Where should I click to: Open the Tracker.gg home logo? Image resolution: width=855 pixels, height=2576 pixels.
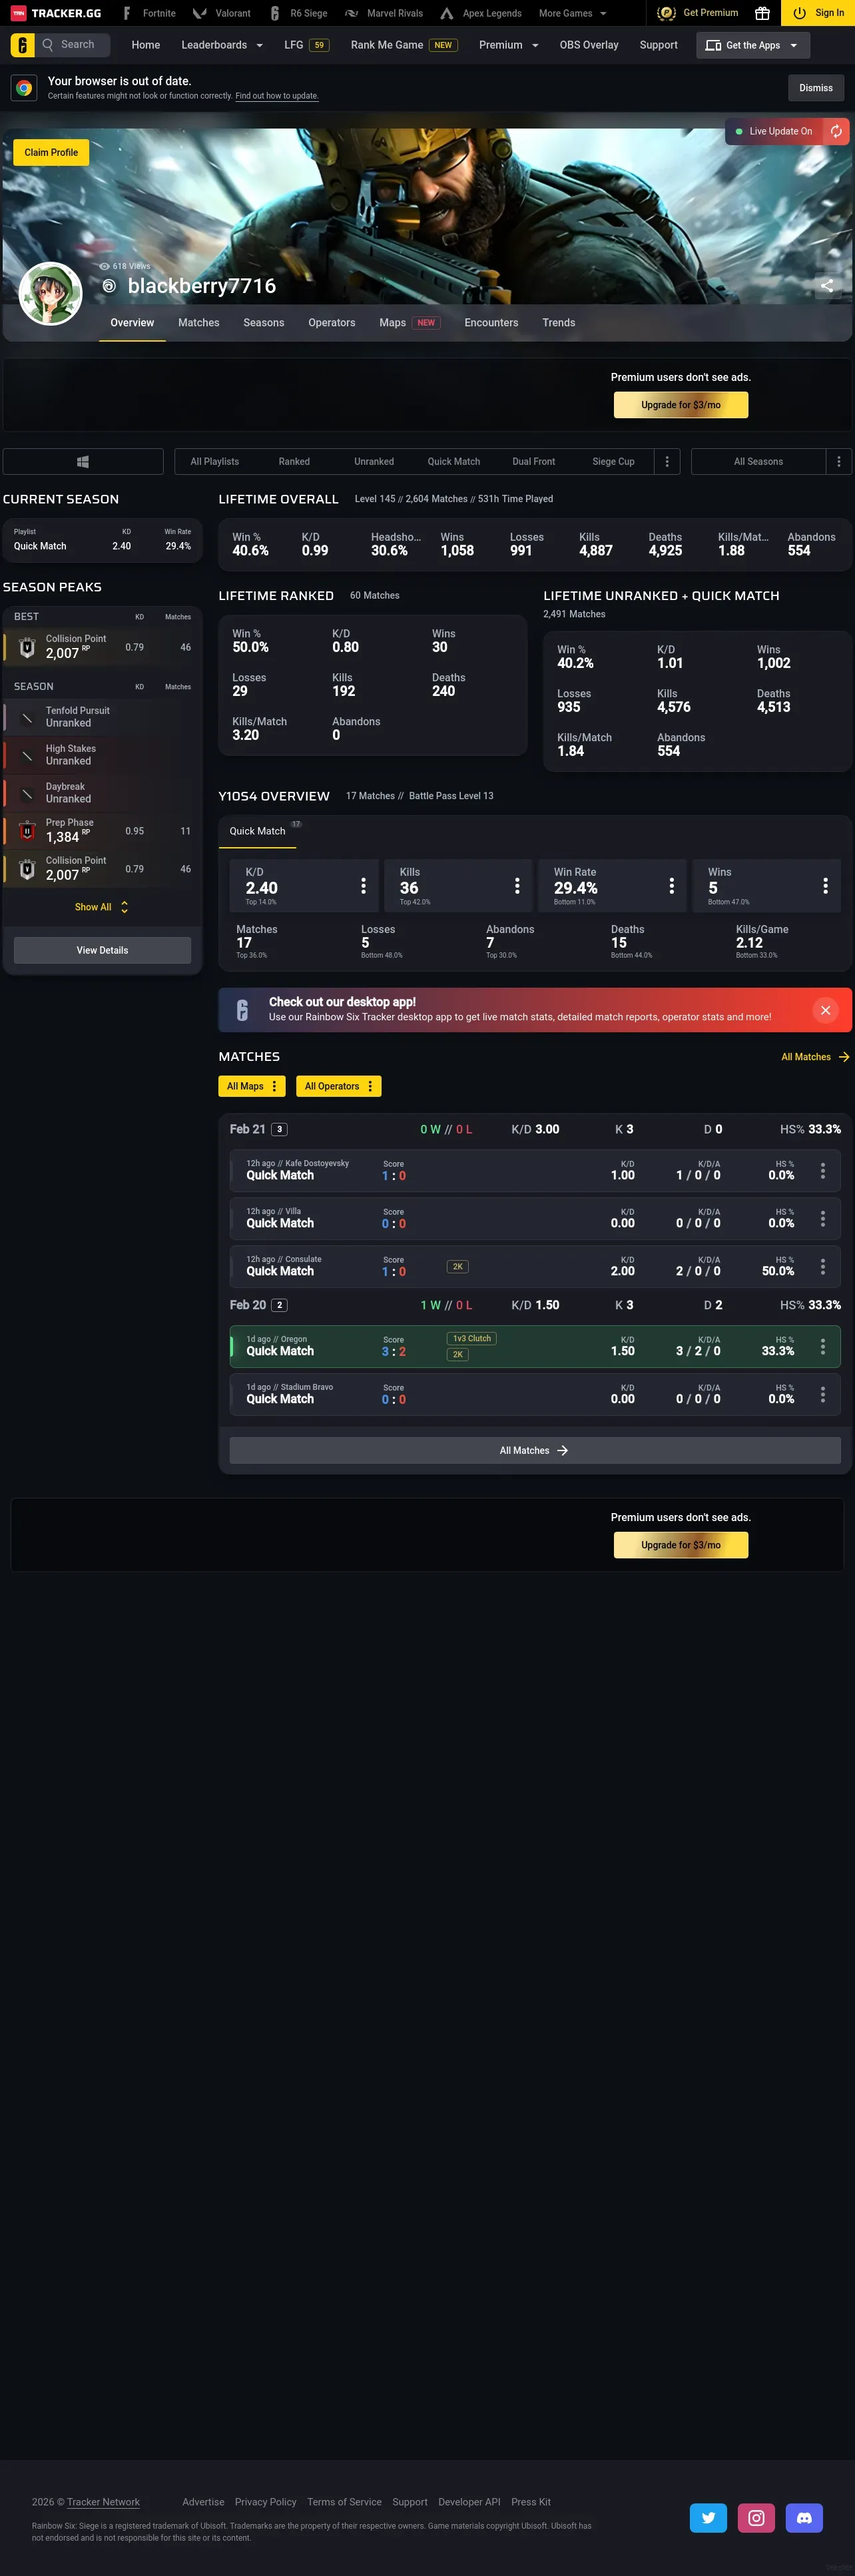(56, 13)
